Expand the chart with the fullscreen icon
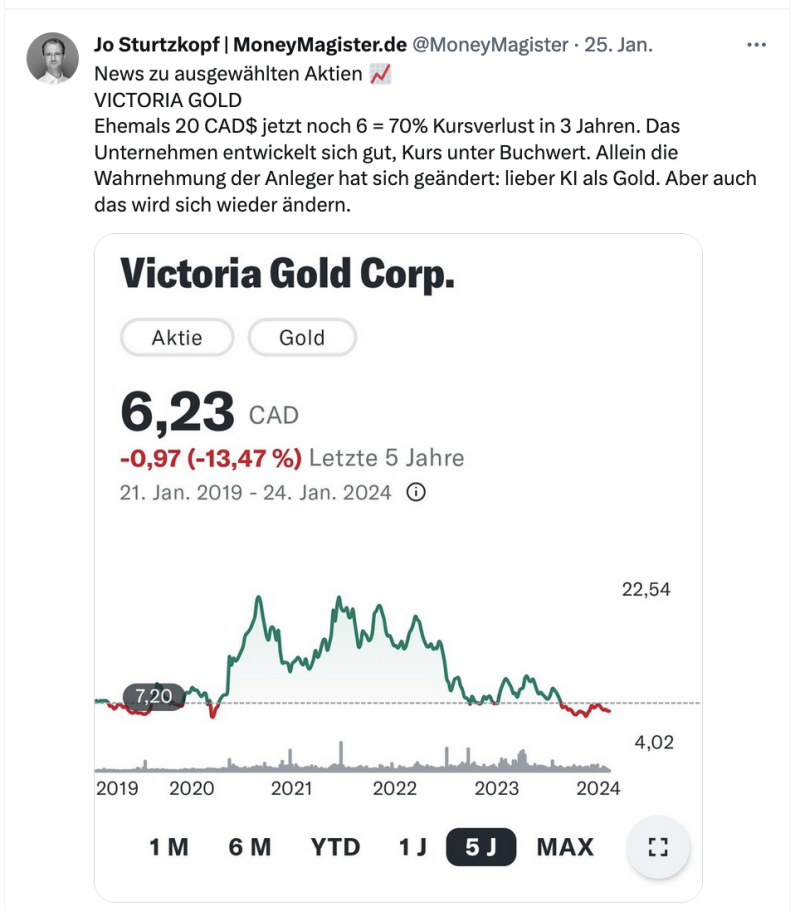The width and height of the screenshot is (800, 911). click(x=657, y=847)
